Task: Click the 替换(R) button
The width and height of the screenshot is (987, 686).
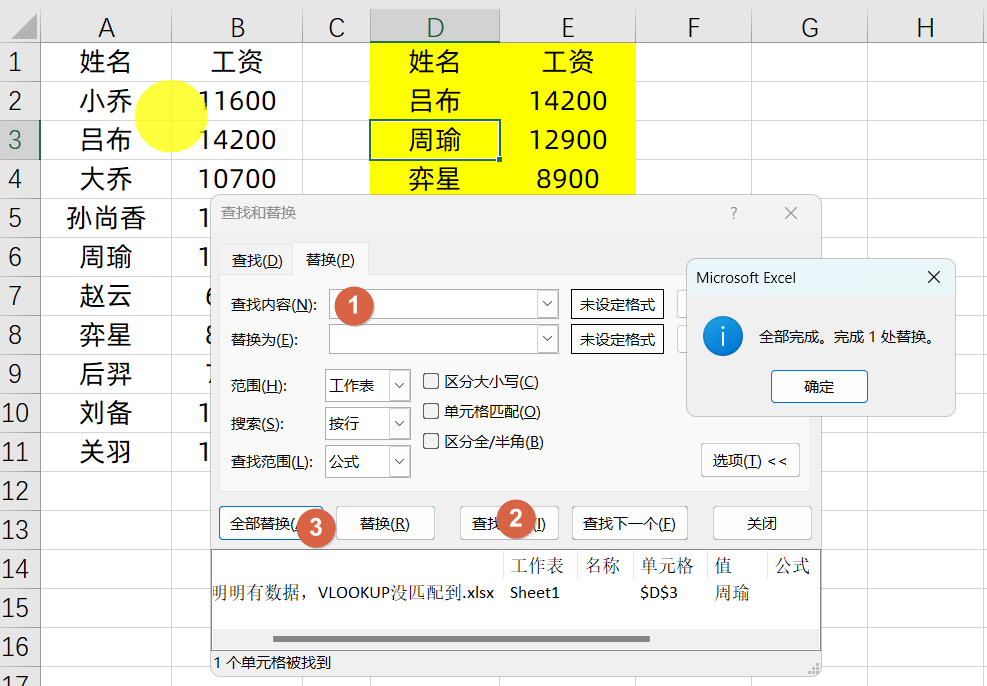Action: tap(385, 523)
